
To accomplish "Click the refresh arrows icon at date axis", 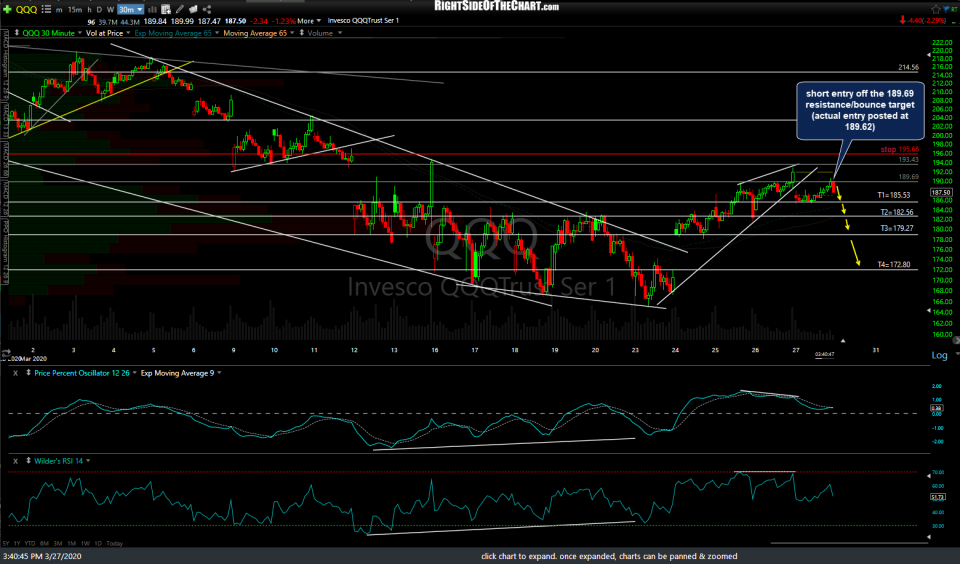I will tap(6, 354).
